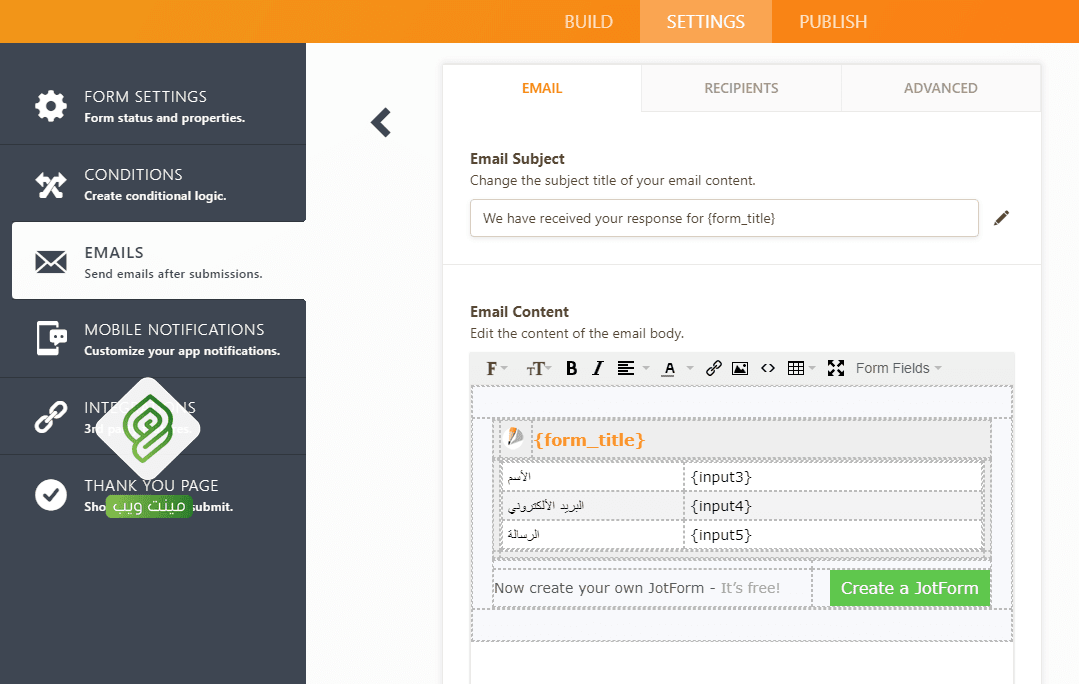This screenshot has width=1079, height=684.
Task: Click the البريد الألكتروني label cell
Action: point(592,506)
